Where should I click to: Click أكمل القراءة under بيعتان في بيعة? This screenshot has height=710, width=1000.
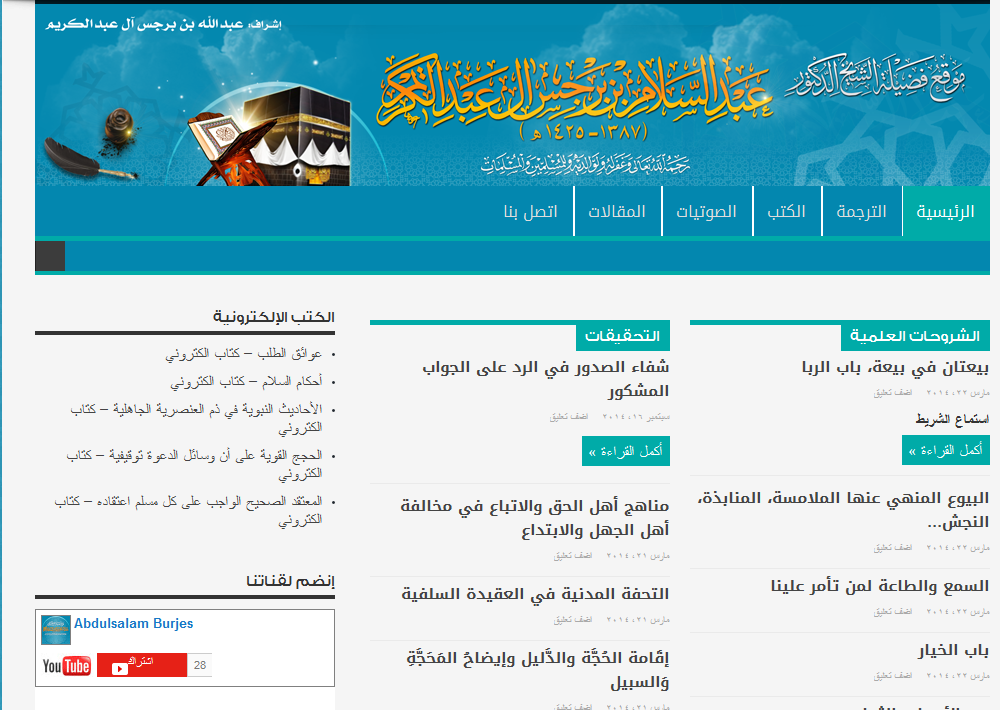(945, 450)
